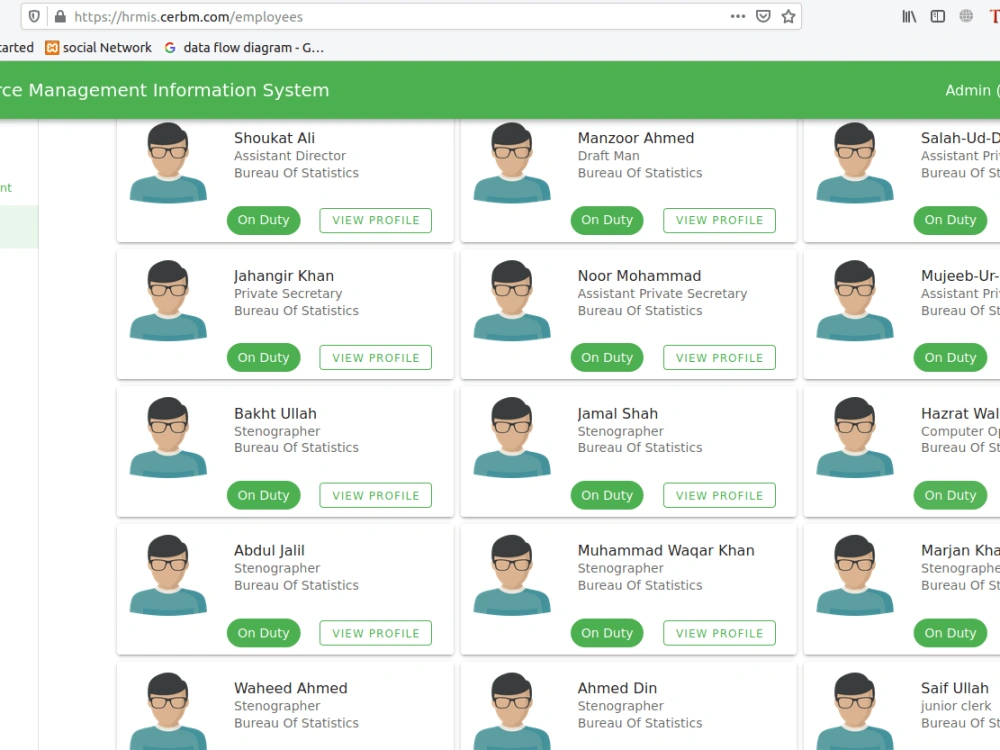This screenshot has width=1000, height=750.
Task: Click Hazrat Wal's avatar image
Action: [855, 438]
